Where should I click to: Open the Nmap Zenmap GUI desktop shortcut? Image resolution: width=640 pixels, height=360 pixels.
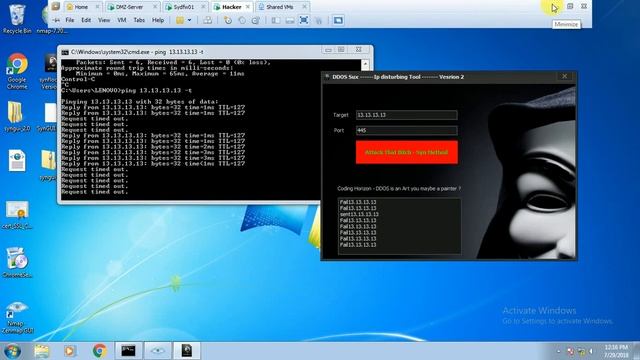coord(17,318)
